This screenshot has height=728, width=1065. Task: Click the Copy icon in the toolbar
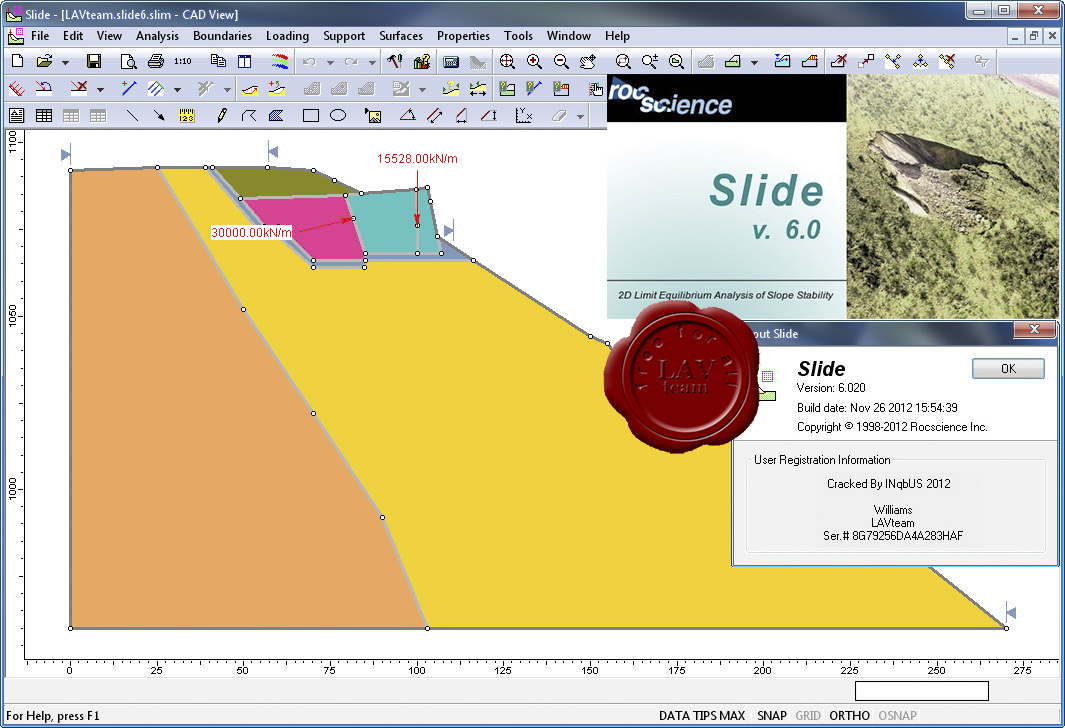point(218,62)
